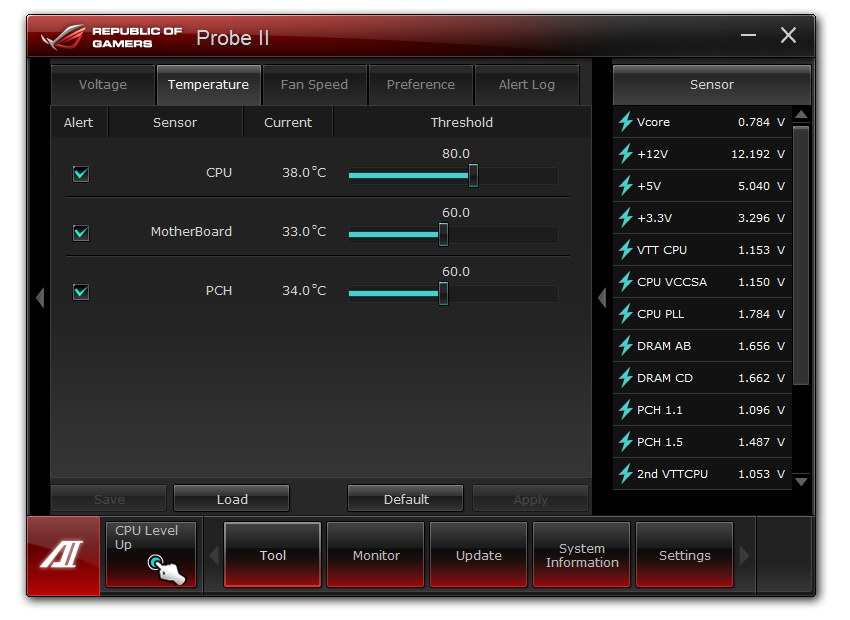The height and width of the screenshot is (620, 850).
Task: Click the Vcore reading 0.784 V
Action: tap(761, 122)
